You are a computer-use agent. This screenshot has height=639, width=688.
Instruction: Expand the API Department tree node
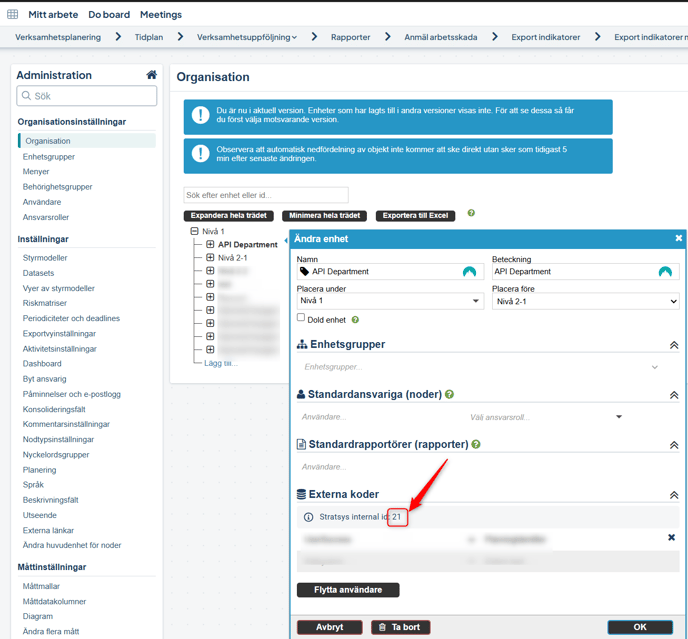click(x=210, y=245)
